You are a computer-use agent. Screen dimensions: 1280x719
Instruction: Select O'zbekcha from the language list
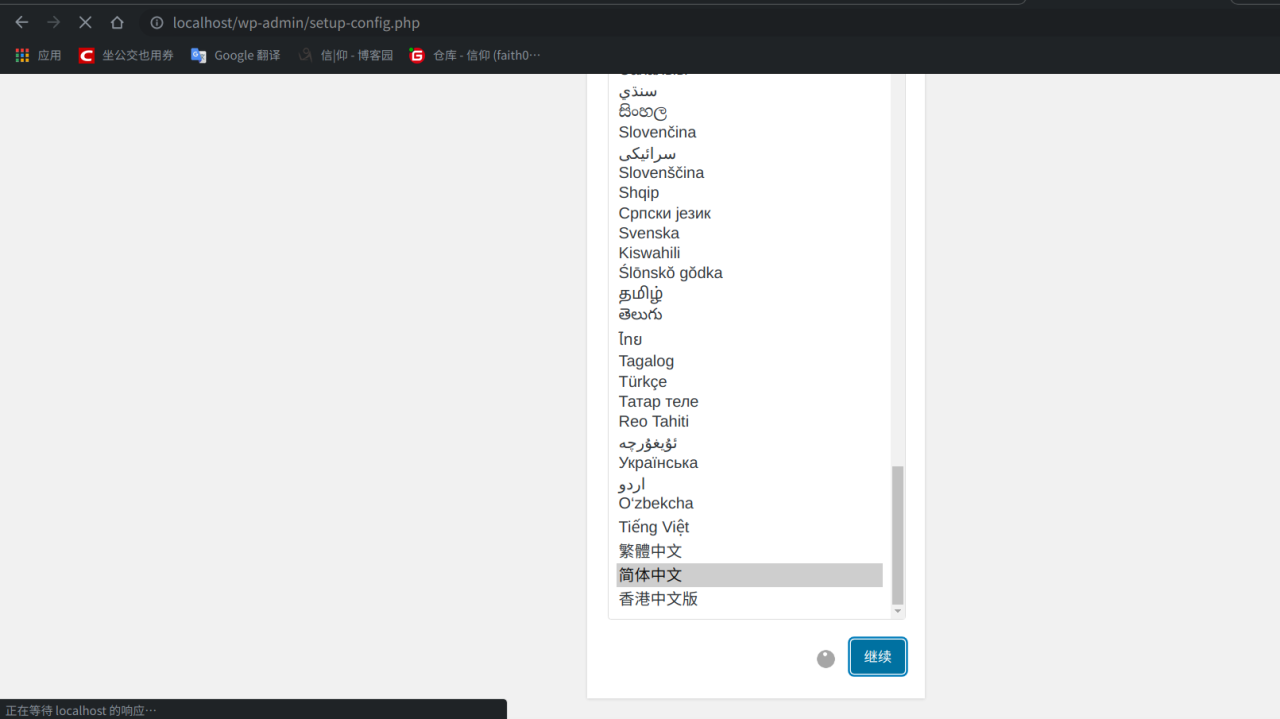(x=656, y=503)
